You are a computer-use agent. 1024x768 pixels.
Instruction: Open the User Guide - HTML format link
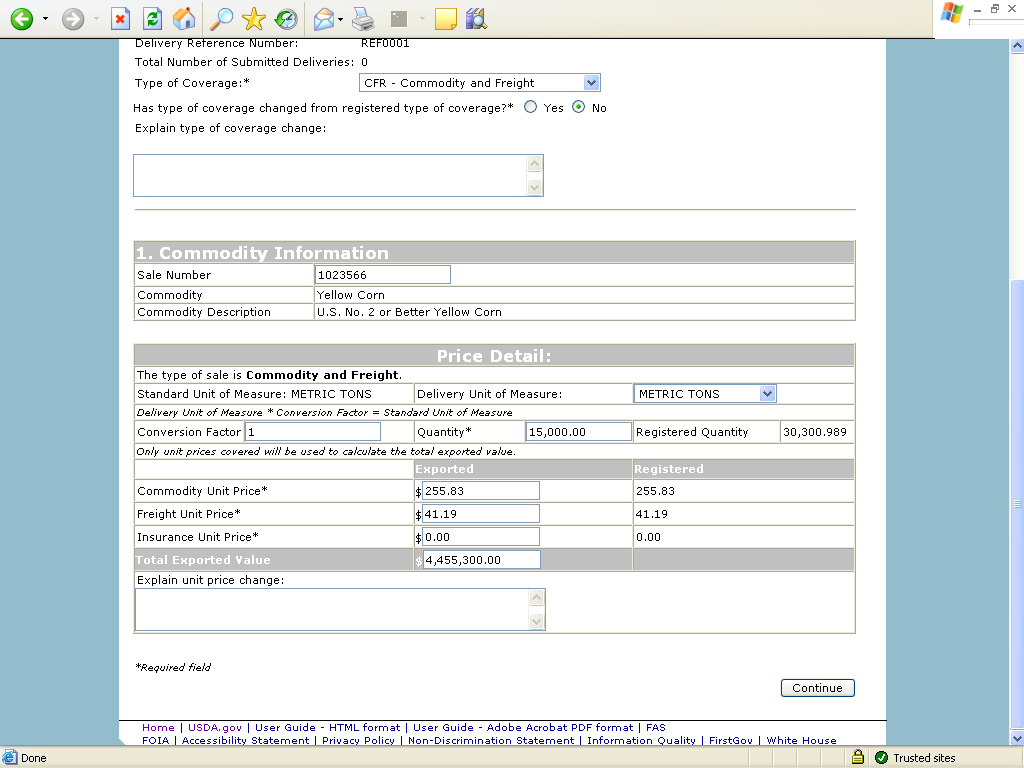[327, 728]
